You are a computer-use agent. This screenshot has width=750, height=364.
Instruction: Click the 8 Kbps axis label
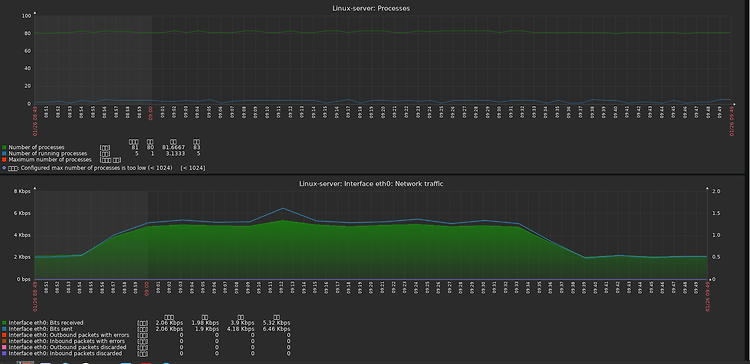pyautogui.click(x=22, y=191)
